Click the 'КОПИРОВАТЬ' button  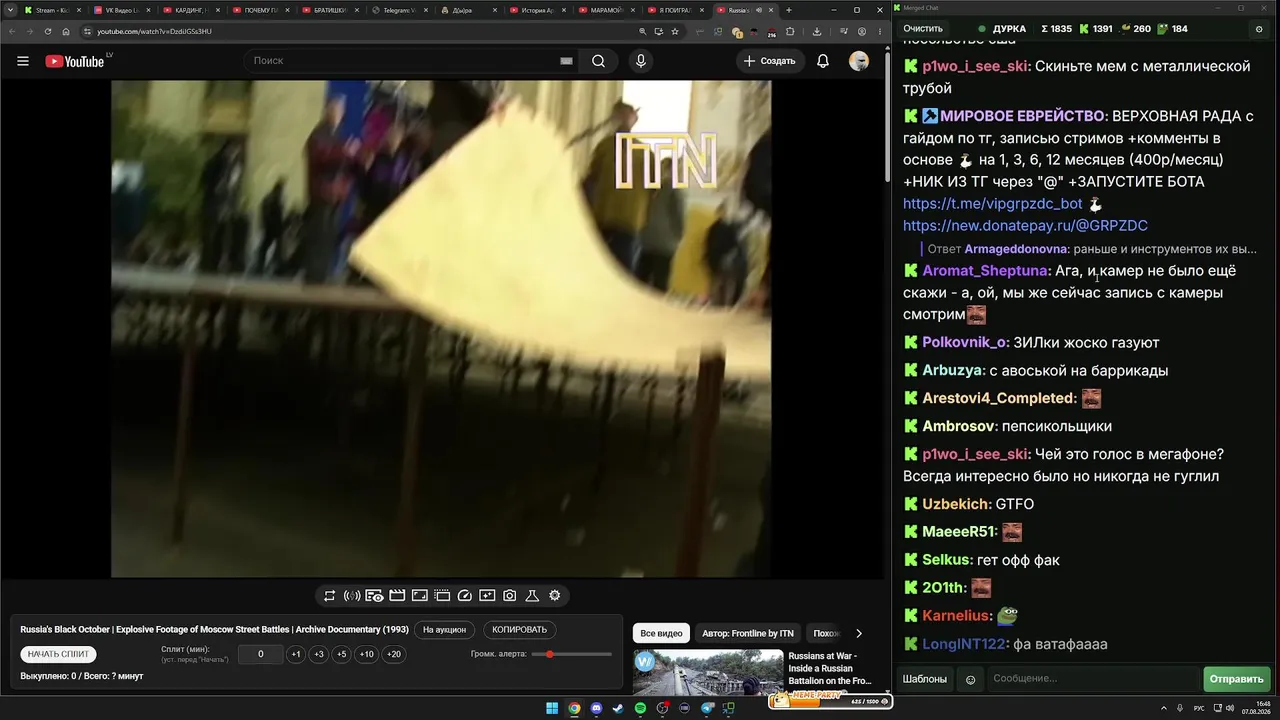(x=520, y=630)
